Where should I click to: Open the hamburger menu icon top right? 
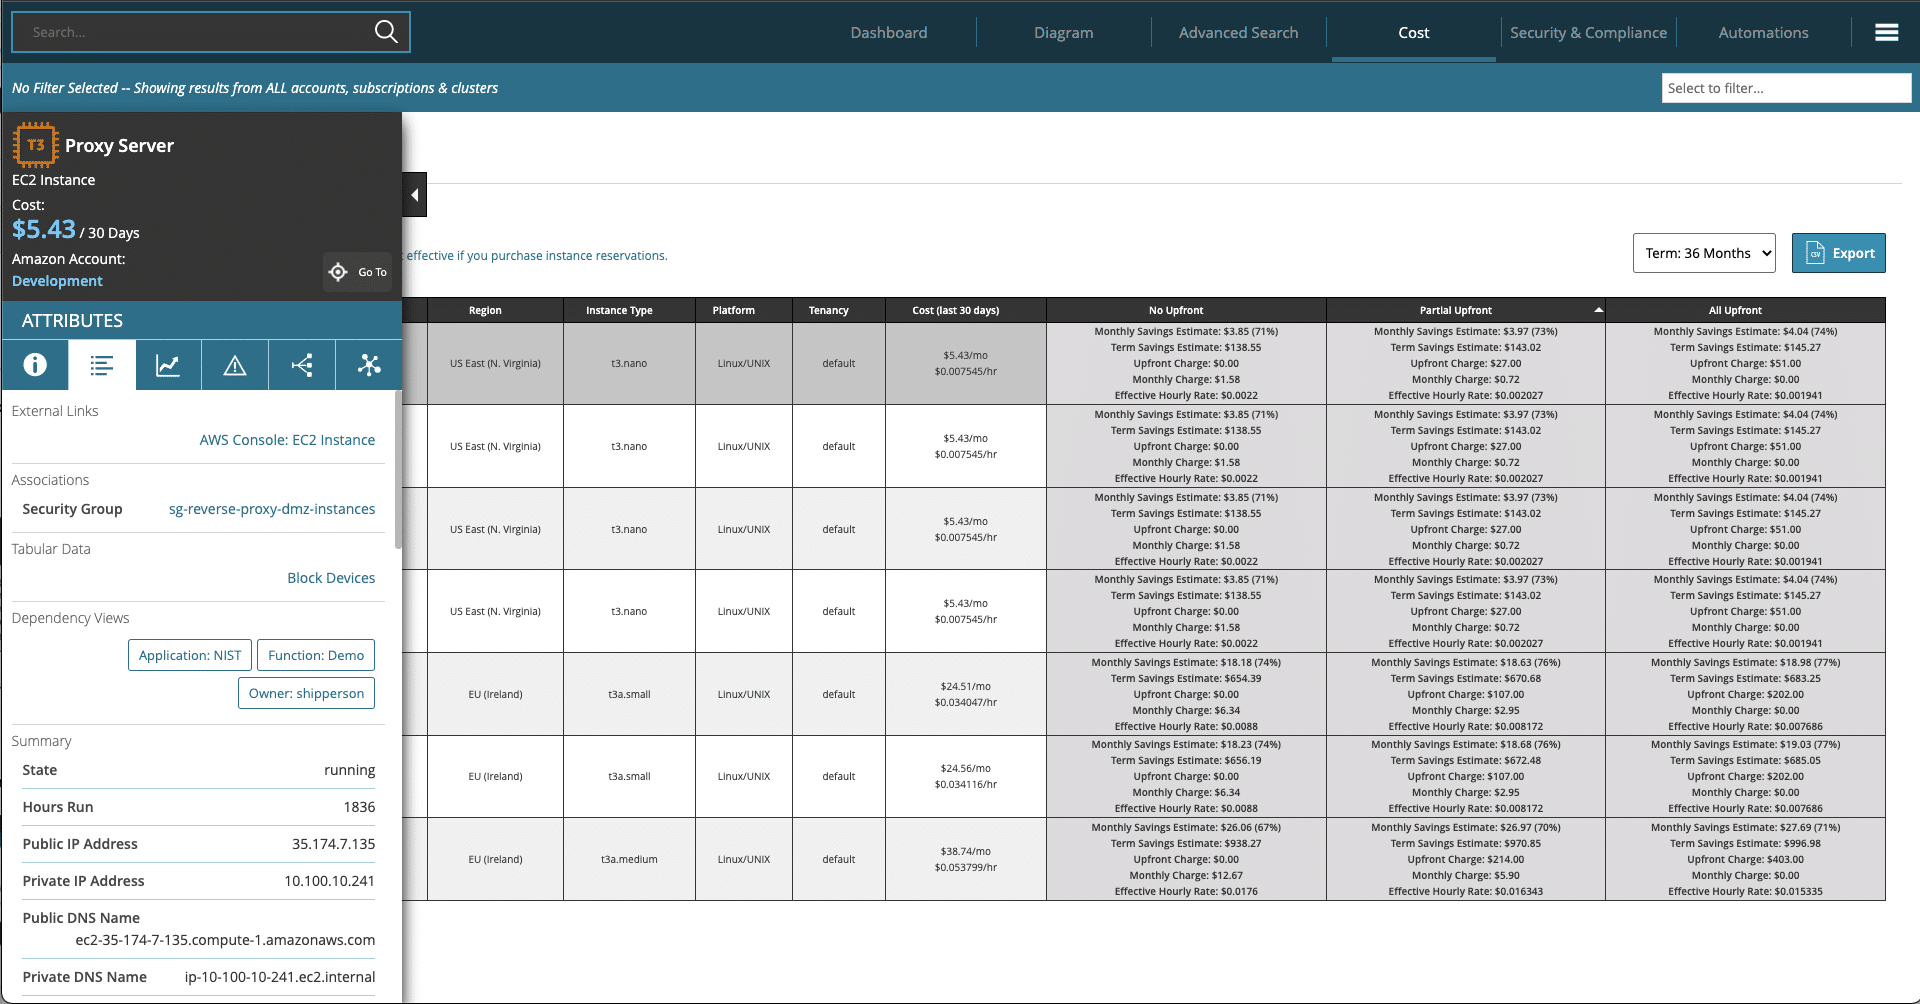tap(1887, 31)
